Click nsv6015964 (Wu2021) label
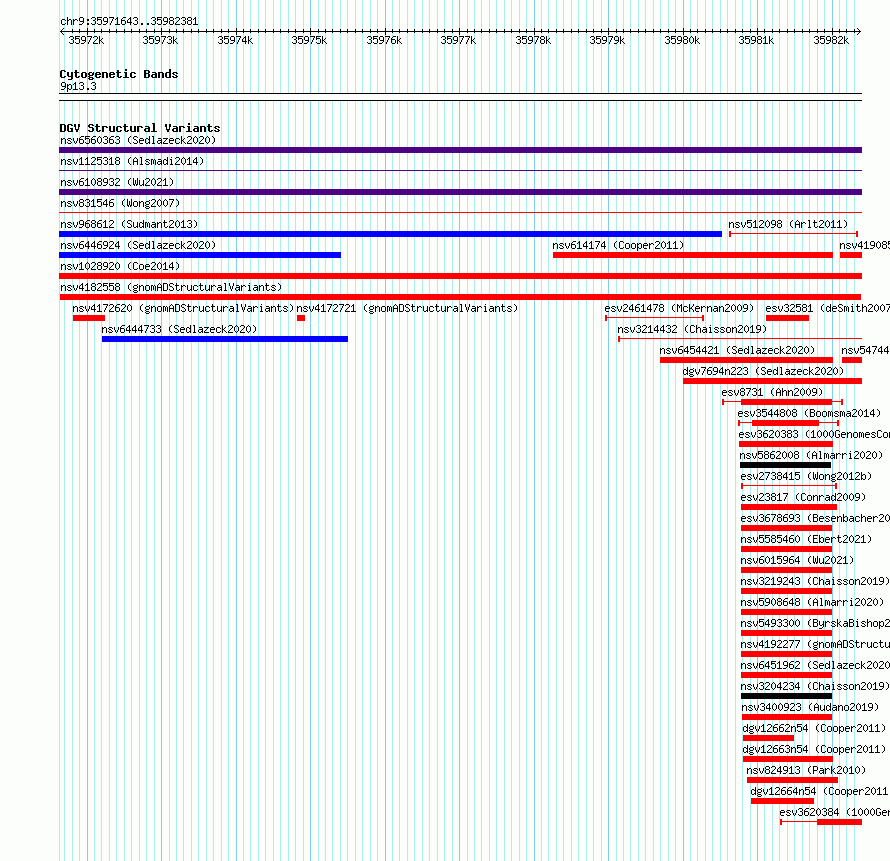Screen dimensions: 890x861 tap(797, 560)
